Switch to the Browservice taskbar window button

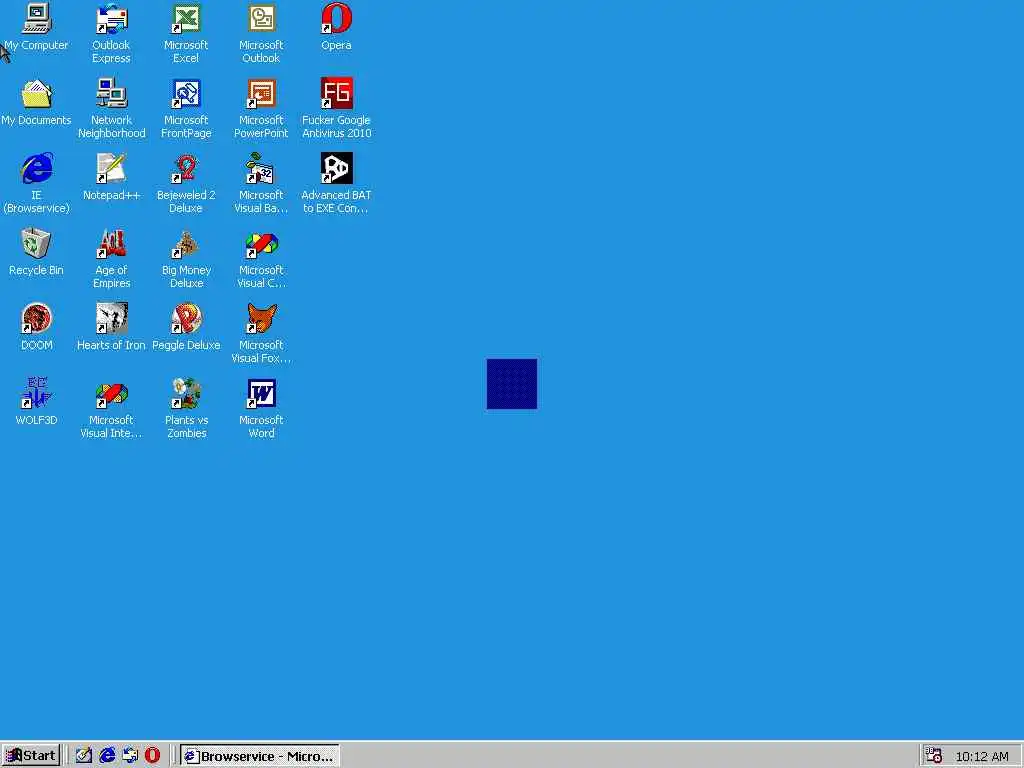tap(260, 756)
